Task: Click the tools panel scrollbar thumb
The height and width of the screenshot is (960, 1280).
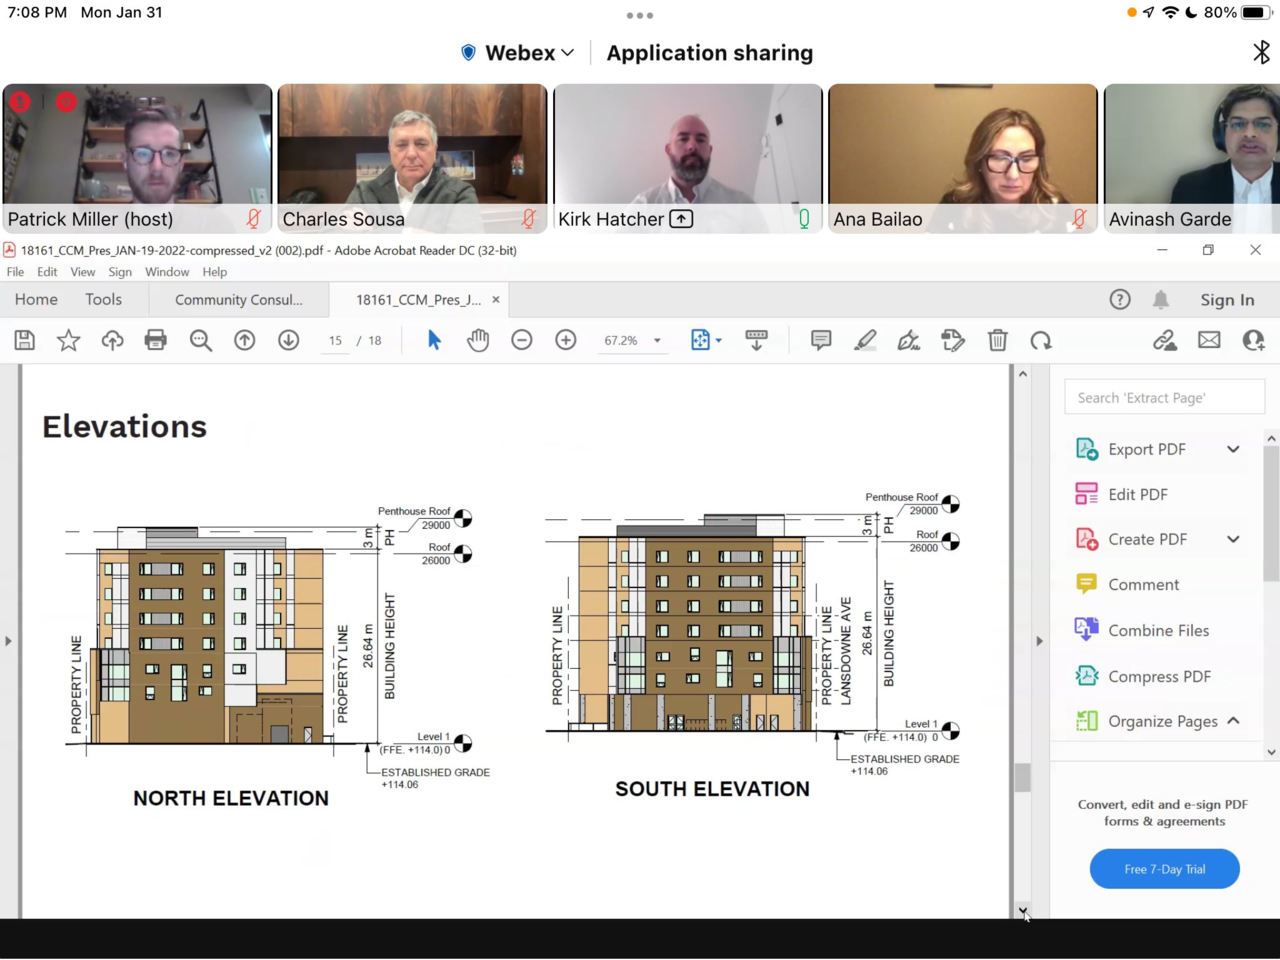Action: 1271,514
